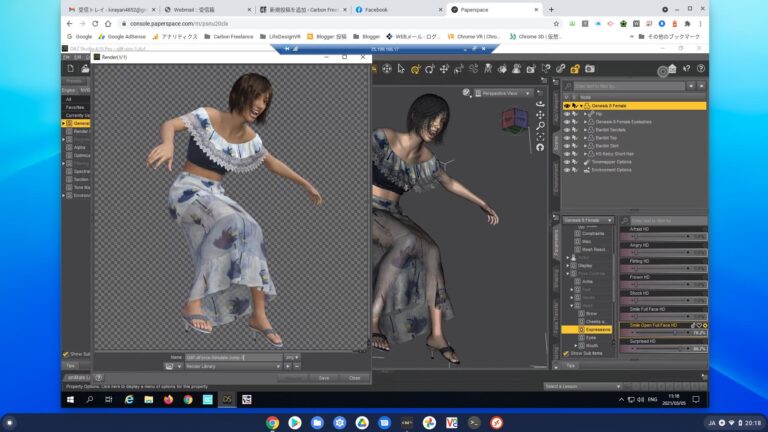Click the Chrome address bar URL
Viewport: 768px width, 432px height.
point(179,24)
